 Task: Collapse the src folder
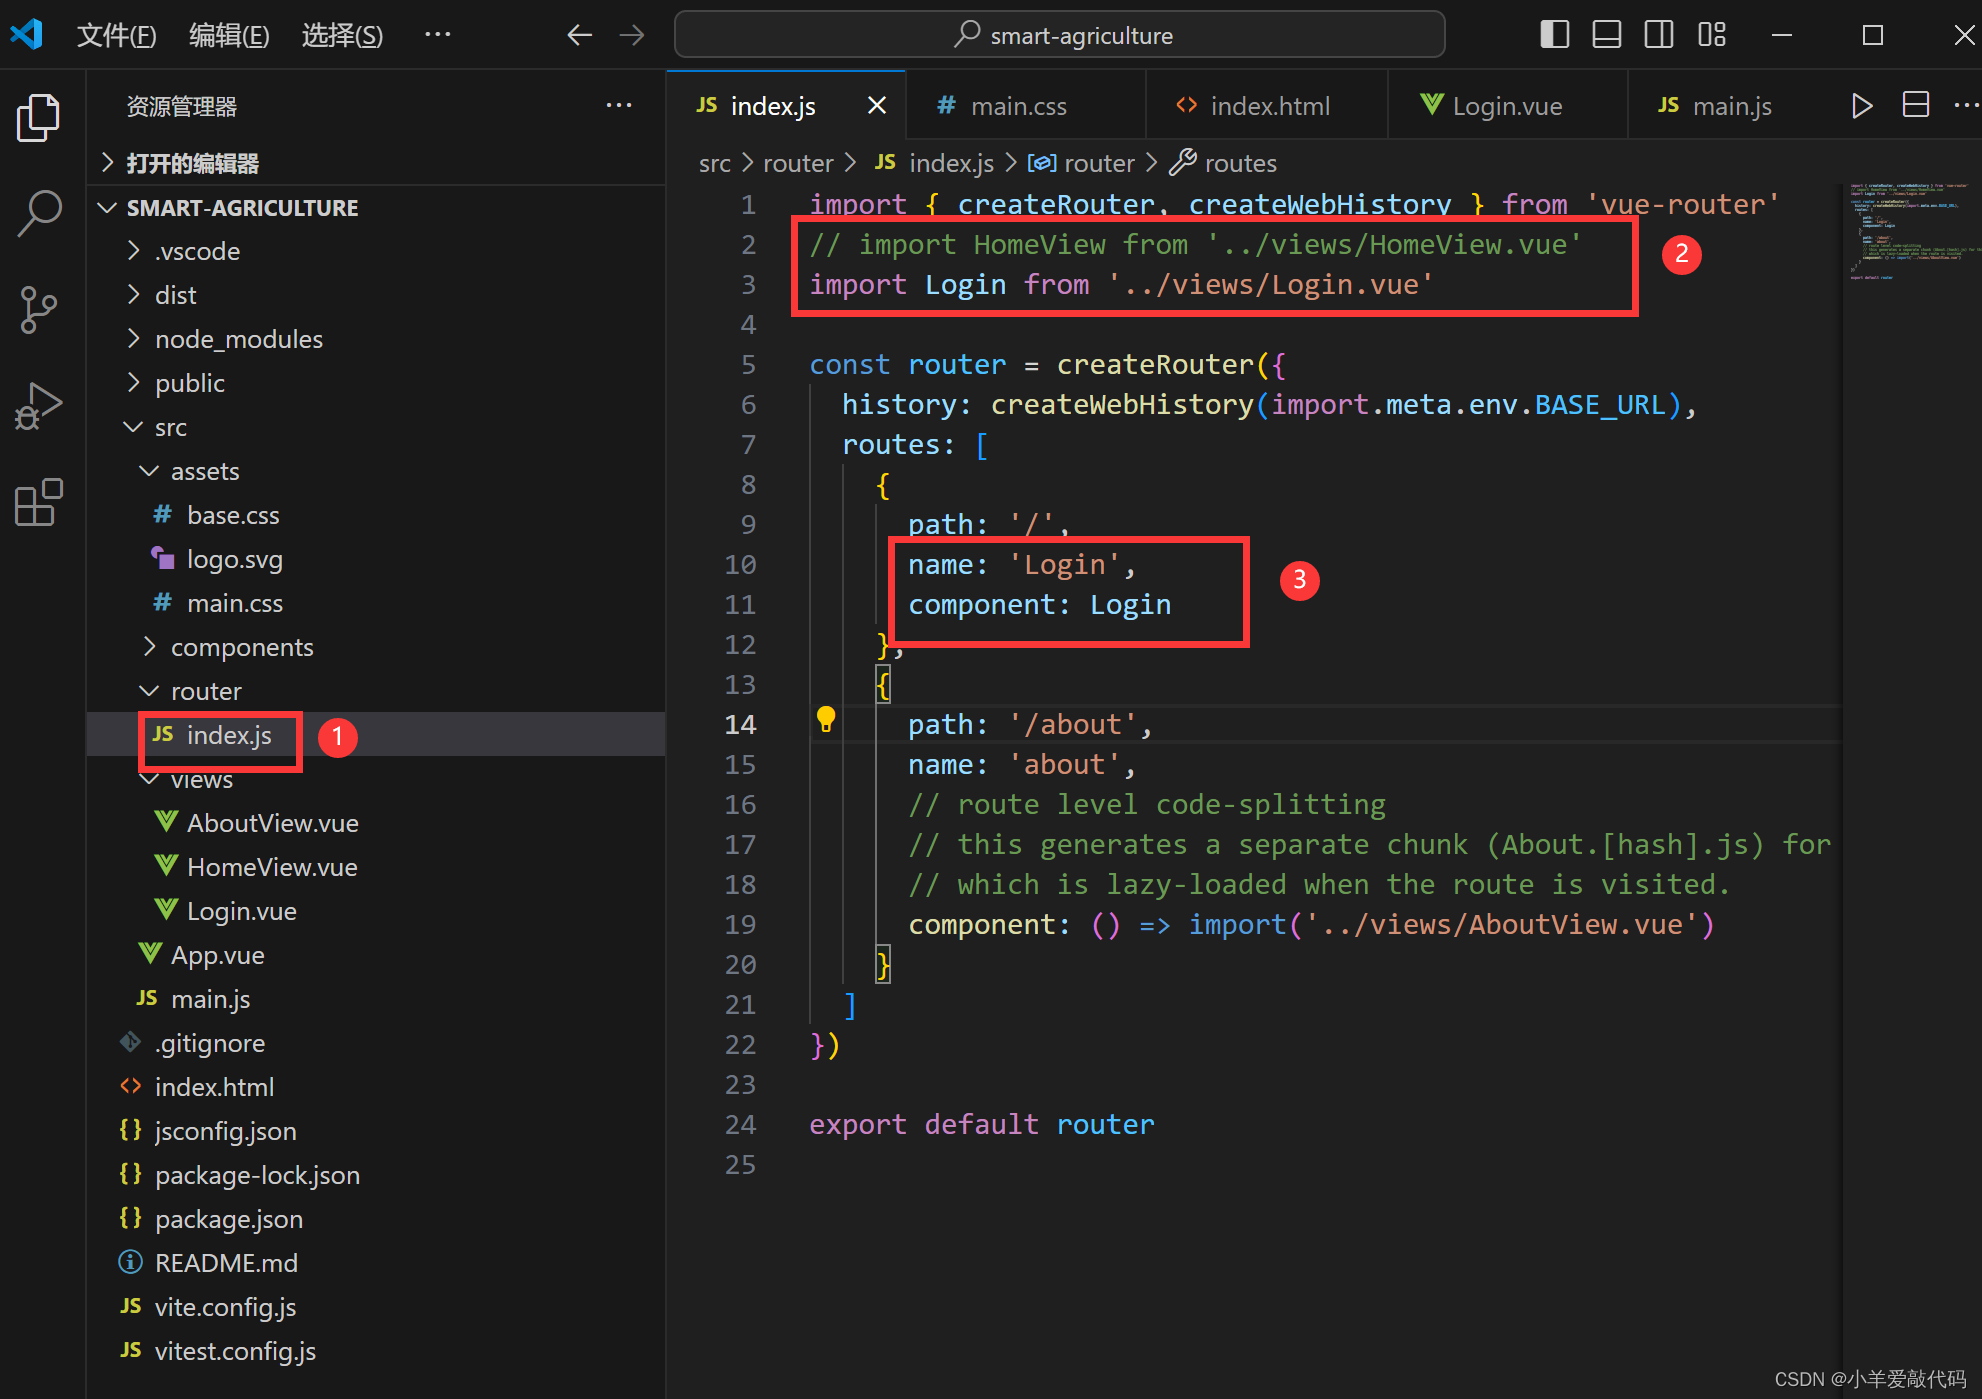point(375,427)
